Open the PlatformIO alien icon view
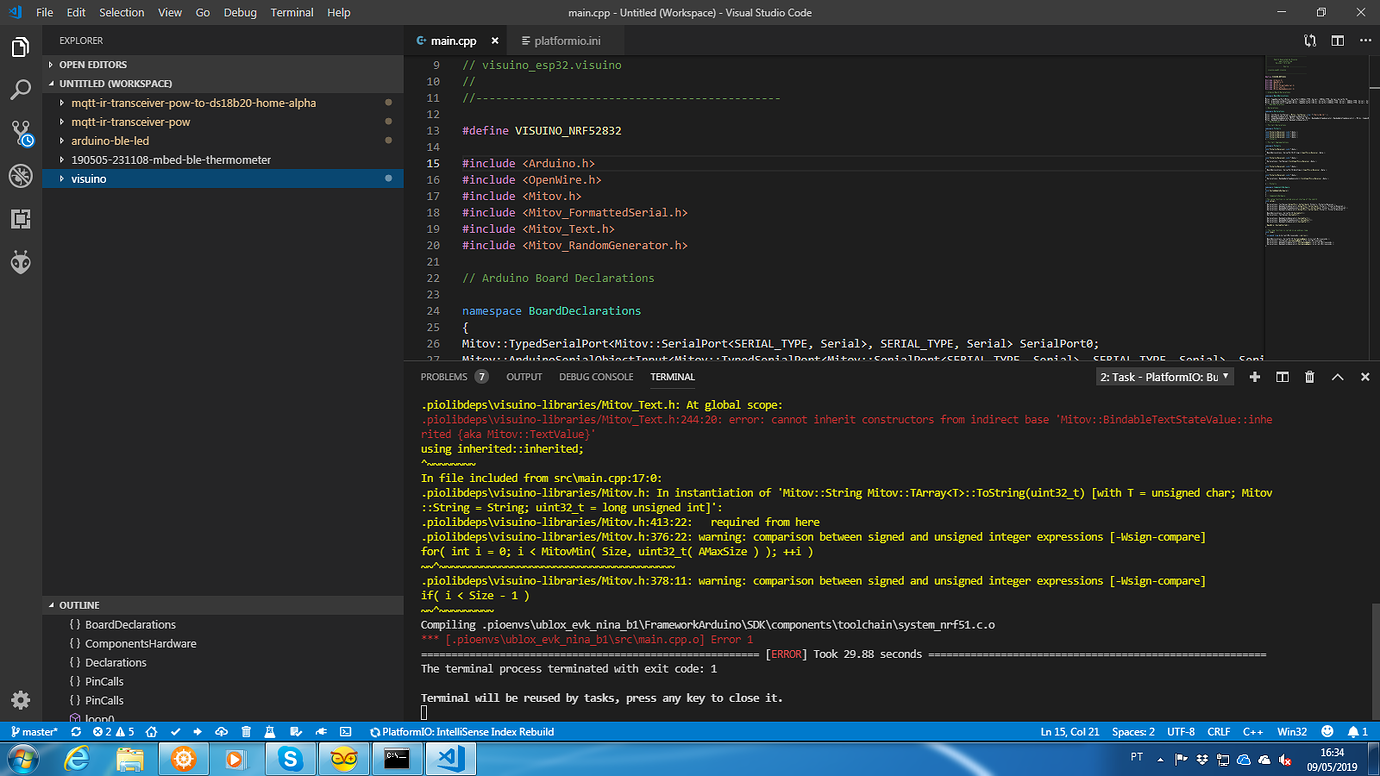 [20, 262]
